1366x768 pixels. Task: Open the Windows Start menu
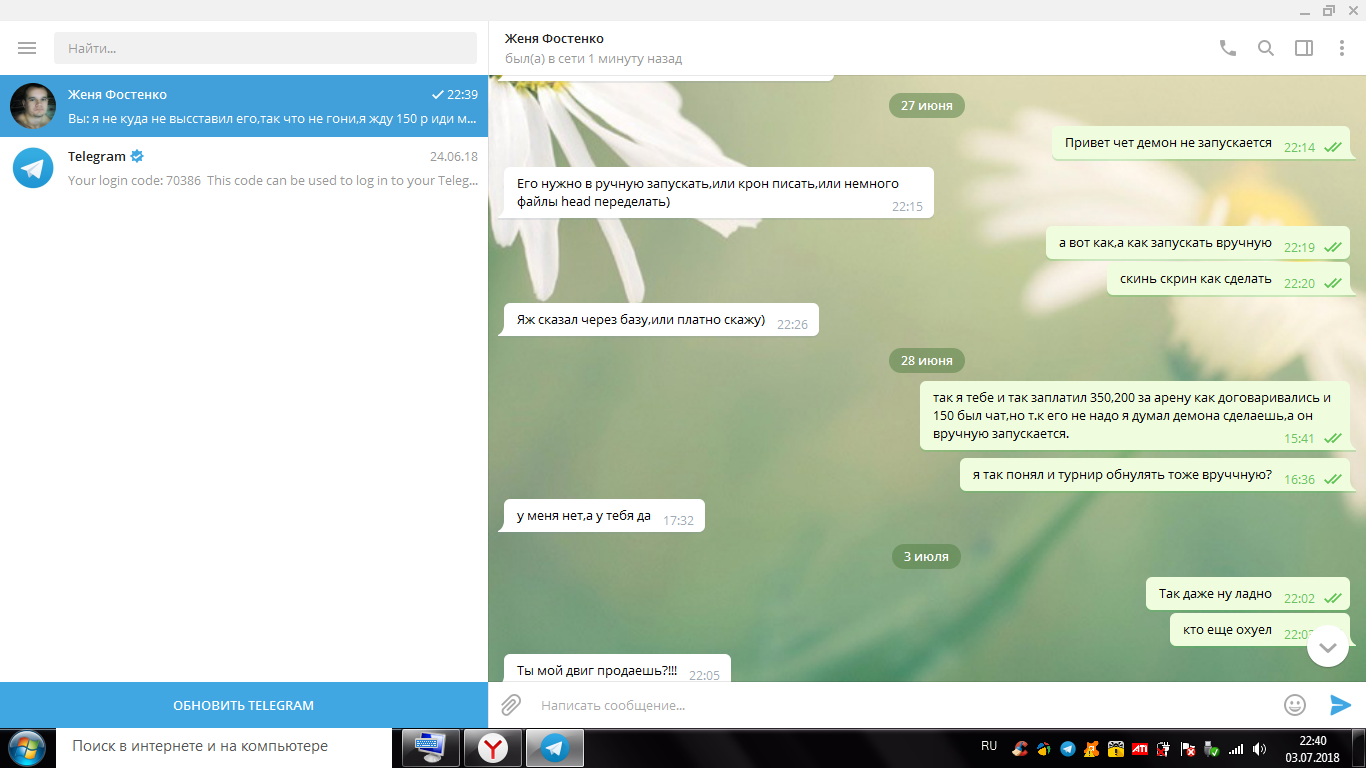(26, 747)
